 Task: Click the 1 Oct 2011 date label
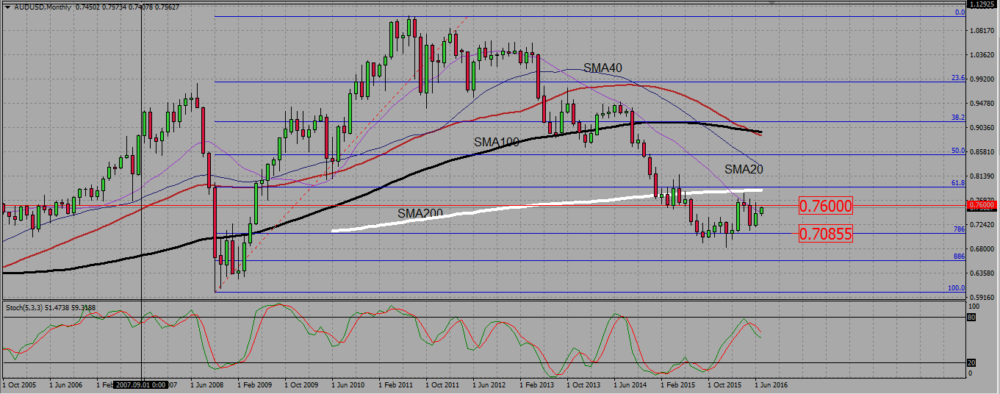pyautogui.click(x=442, y=386)
